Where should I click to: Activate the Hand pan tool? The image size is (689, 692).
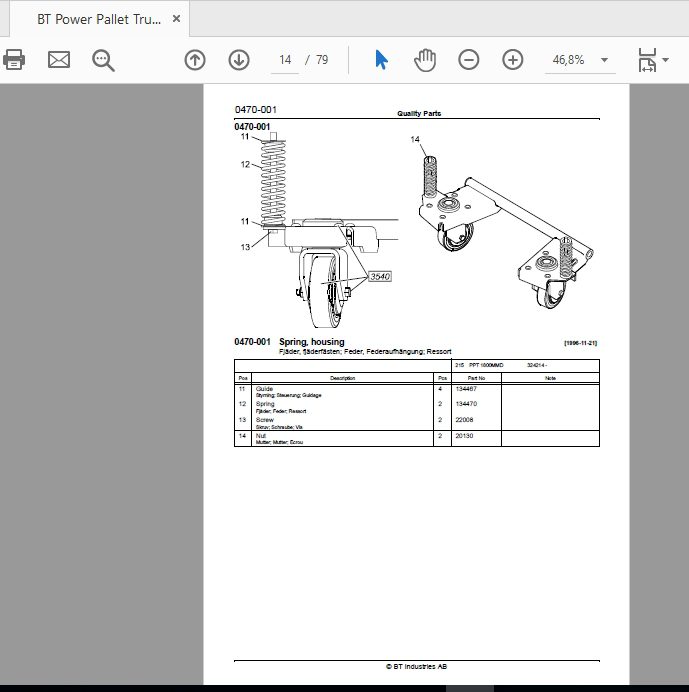click(425, 60)
